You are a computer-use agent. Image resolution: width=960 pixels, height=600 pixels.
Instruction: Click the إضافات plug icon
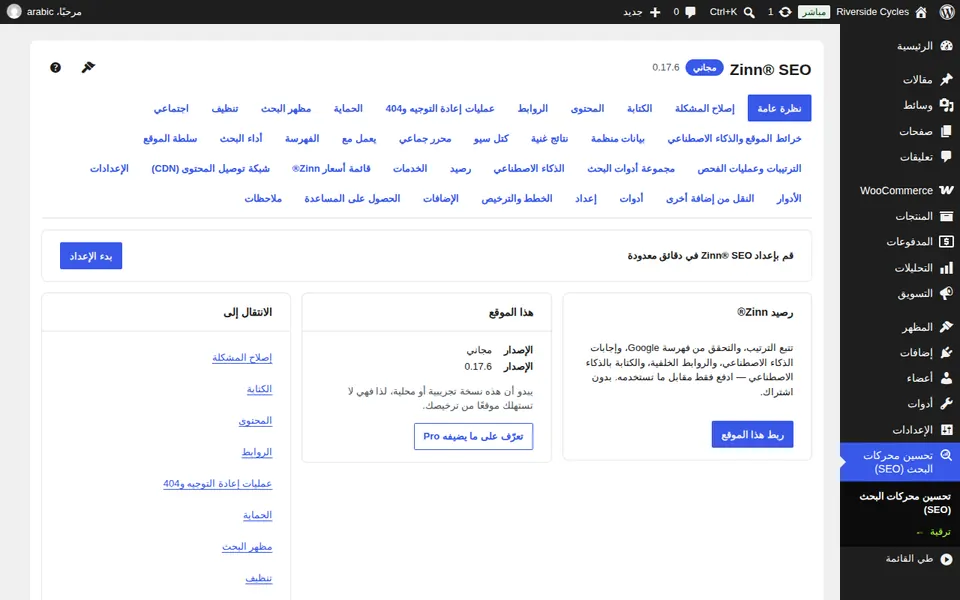click(x=947, y=353)
